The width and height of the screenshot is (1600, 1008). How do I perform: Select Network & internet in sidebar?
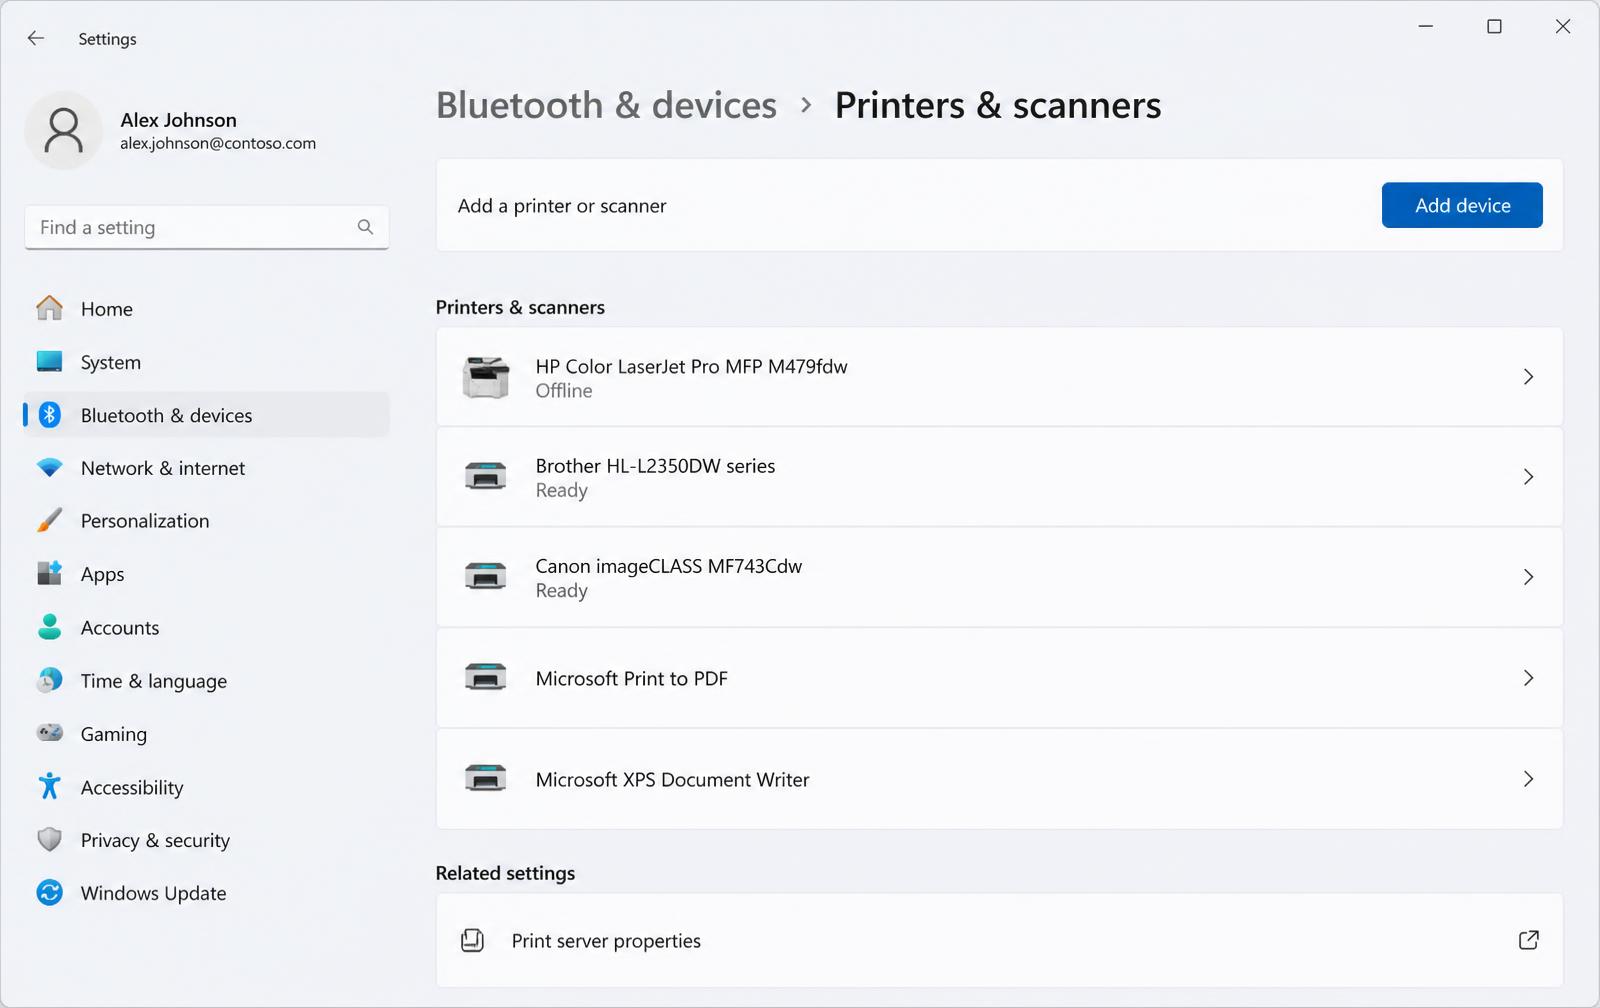point(206,468)
